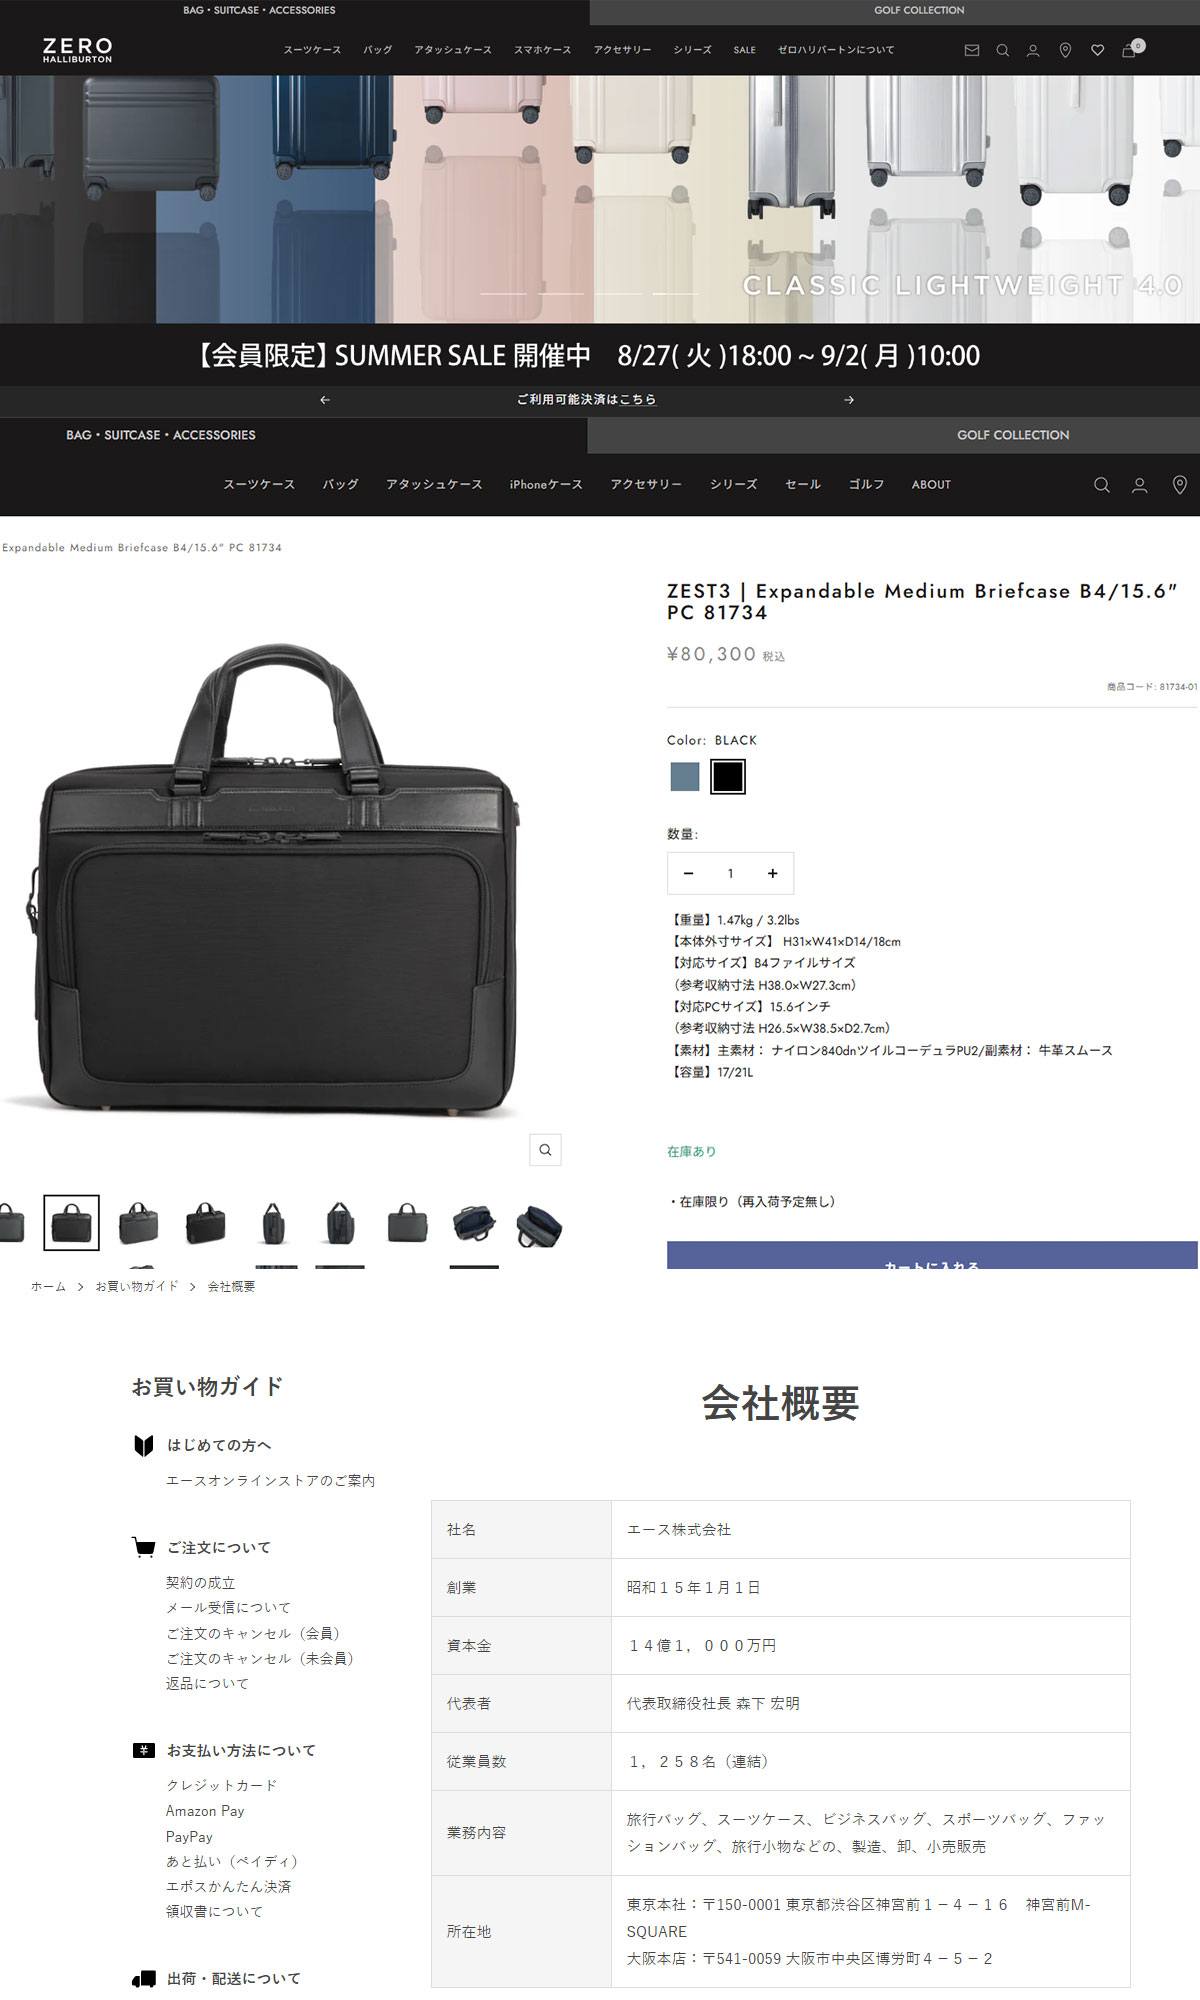Open あと払い（ペイディ）link

235,1861
